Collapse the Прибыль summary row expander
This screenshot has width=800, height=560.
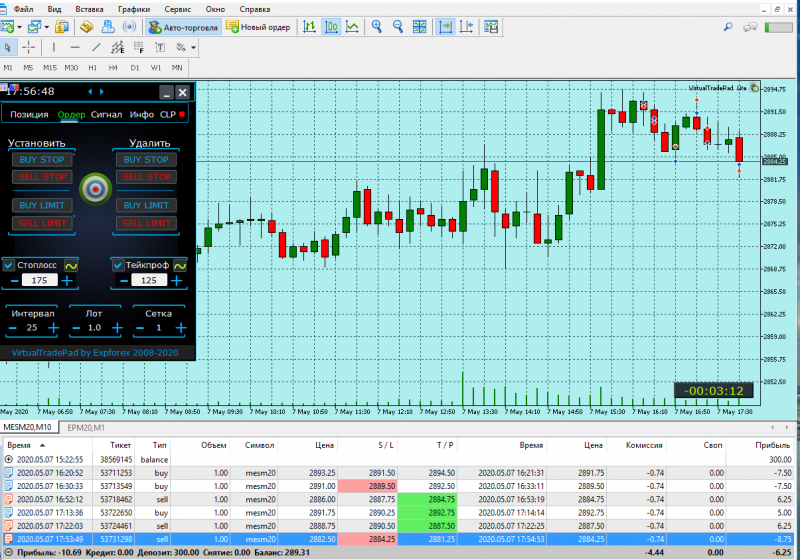coord(9,552)
